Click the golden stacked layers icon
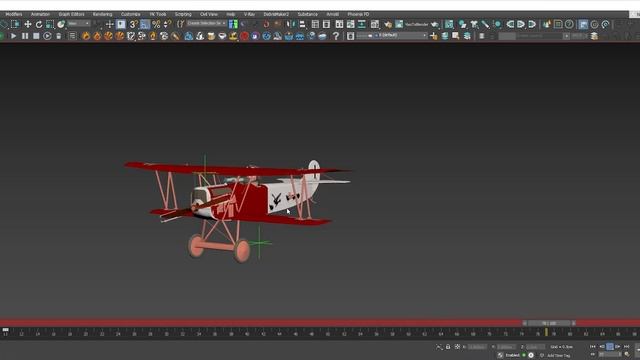 coord(594,36)
